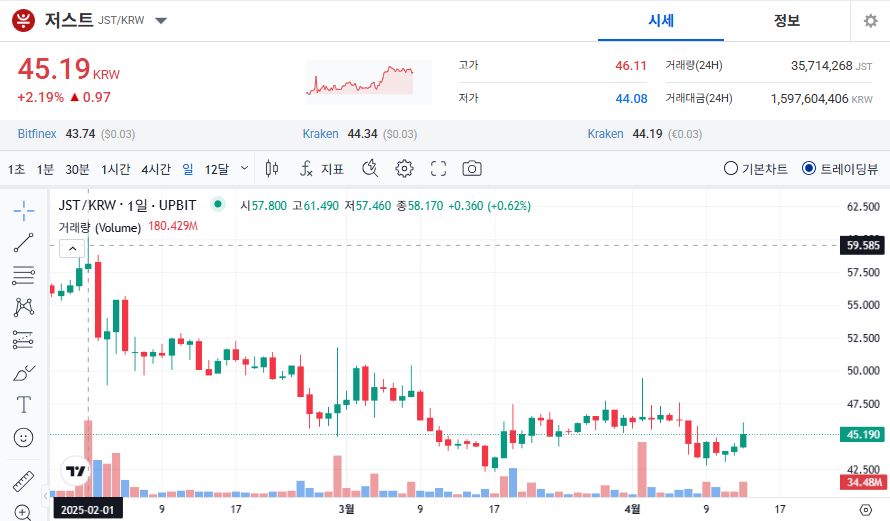Select the 트레이딩뷰 radio option
Image resolution: width=890 pixels, height=521 pixels.
point(840,169)
